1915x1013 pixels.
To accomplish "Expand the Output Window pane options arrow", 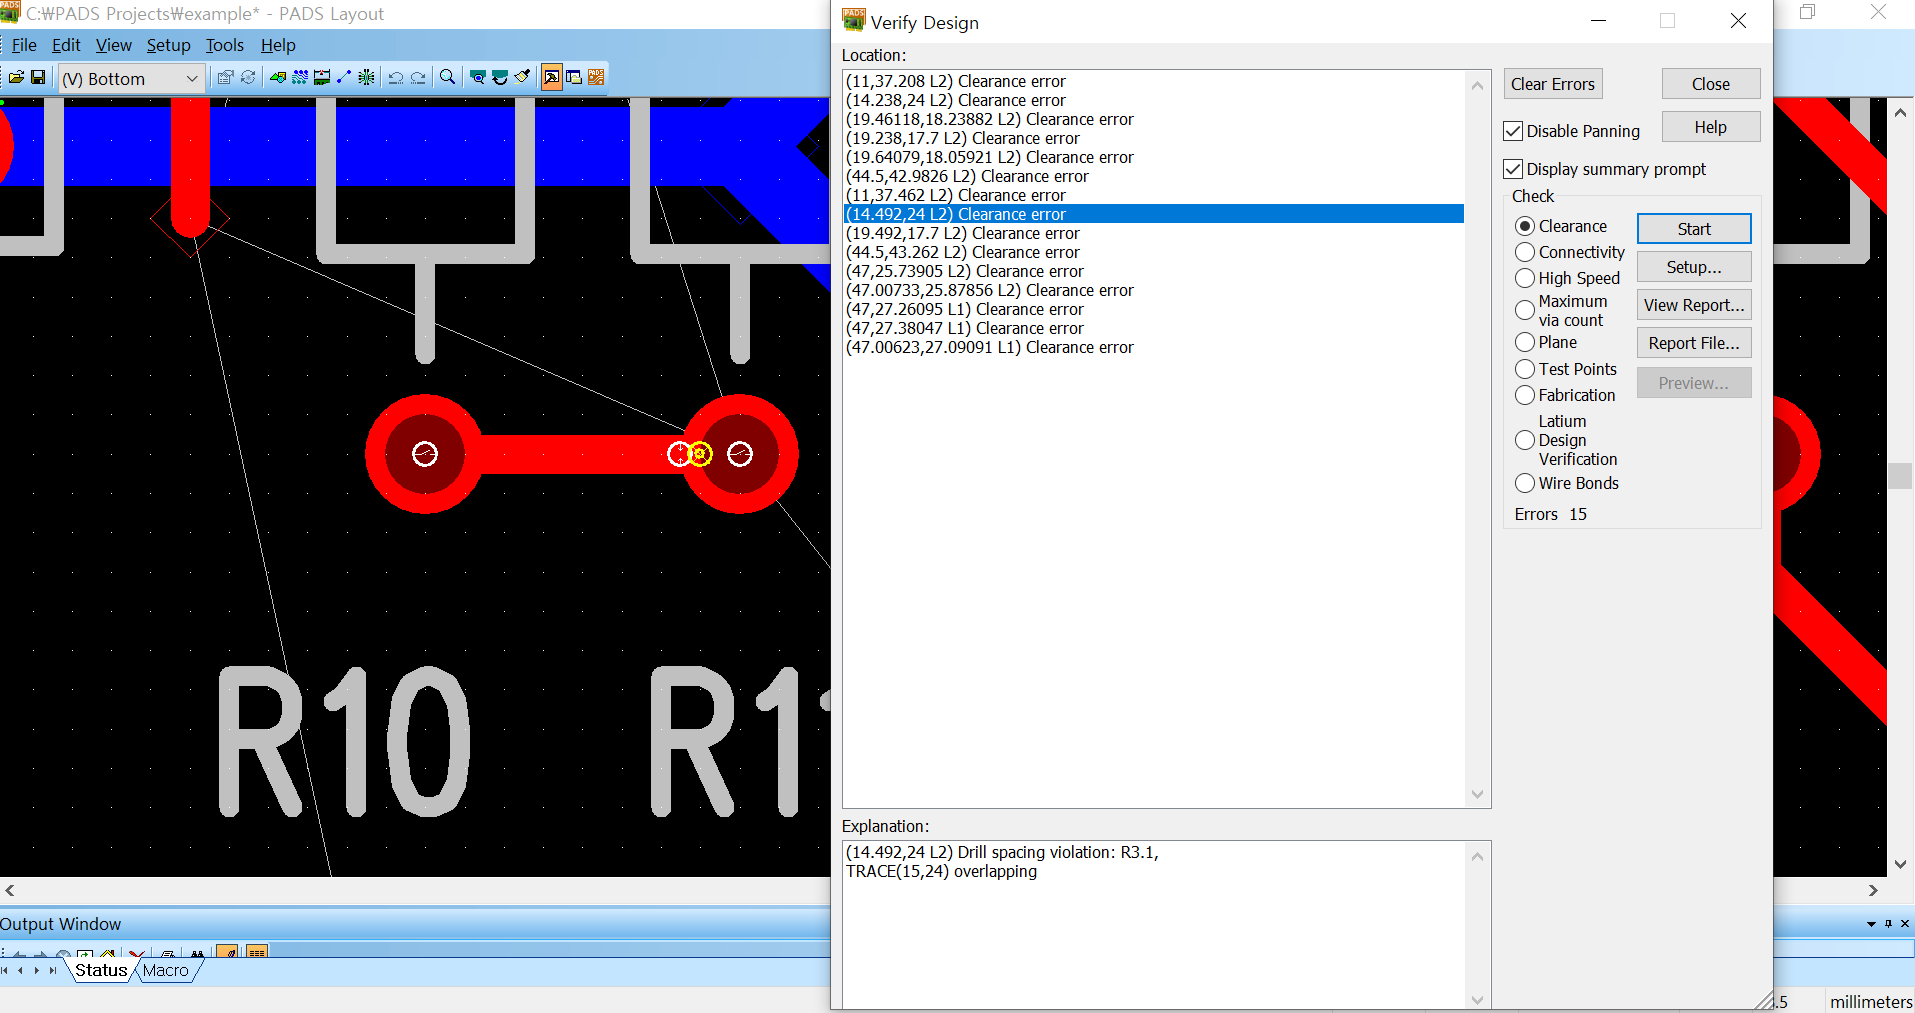I will [x=1871, y=924].
